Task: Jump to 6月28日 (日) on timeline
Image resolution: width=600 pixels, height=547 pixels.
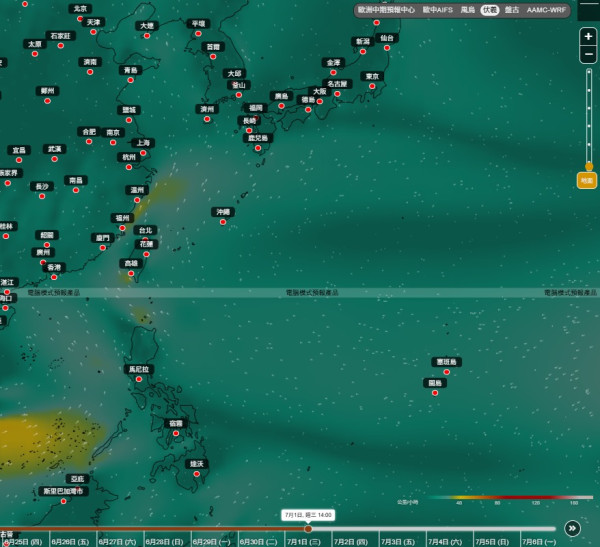Action: [x=164, y=542]
